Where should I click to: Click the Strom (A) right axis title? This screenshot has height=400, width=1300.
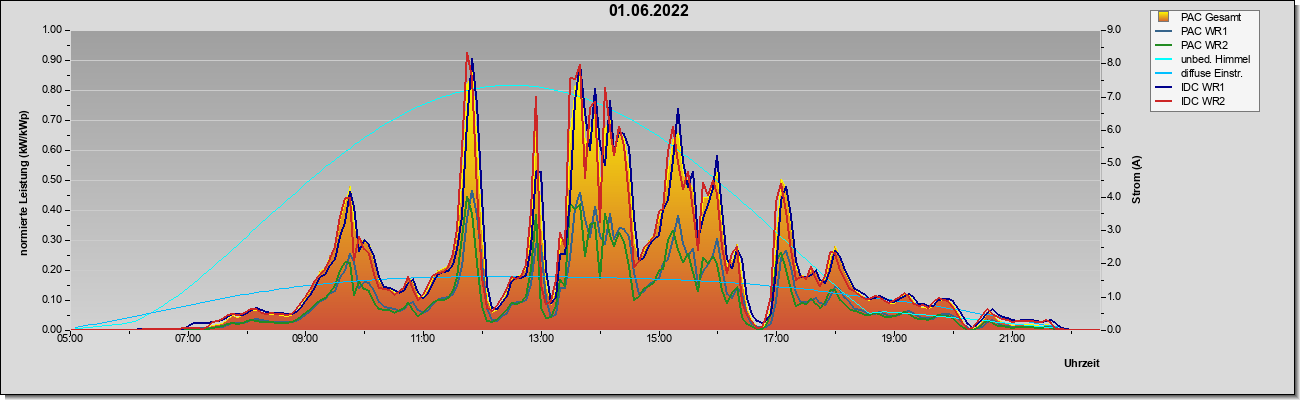[x=1137, y=180]
